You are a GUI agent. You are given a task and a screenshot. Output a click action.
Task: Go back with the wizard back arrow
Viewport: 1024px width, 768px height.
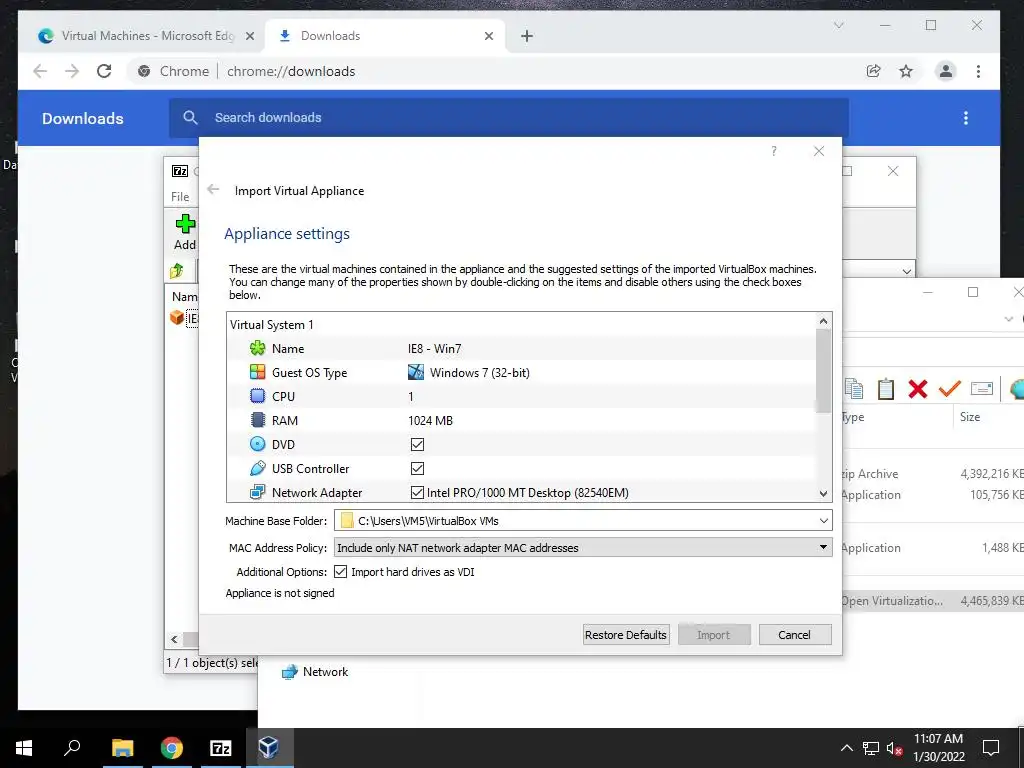point(213,189)
